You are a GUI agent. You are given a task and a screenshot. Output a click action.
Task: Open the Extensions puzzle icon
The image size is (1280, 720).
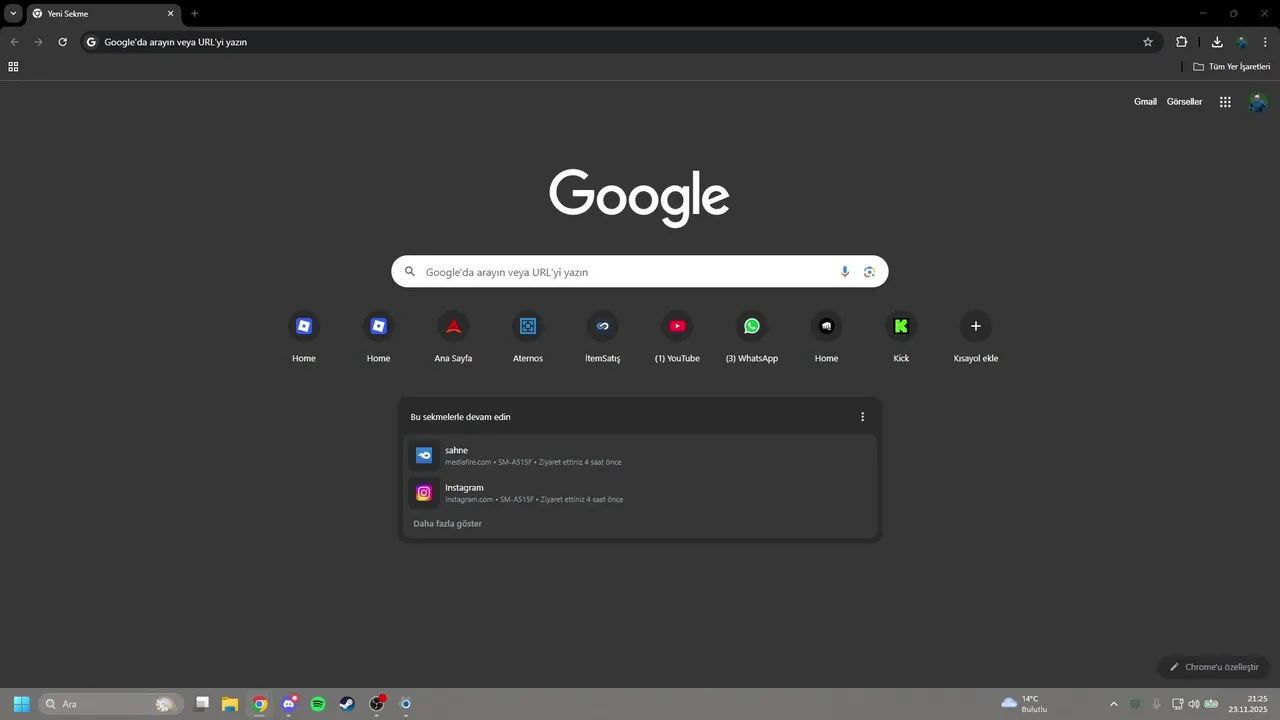1181,42
